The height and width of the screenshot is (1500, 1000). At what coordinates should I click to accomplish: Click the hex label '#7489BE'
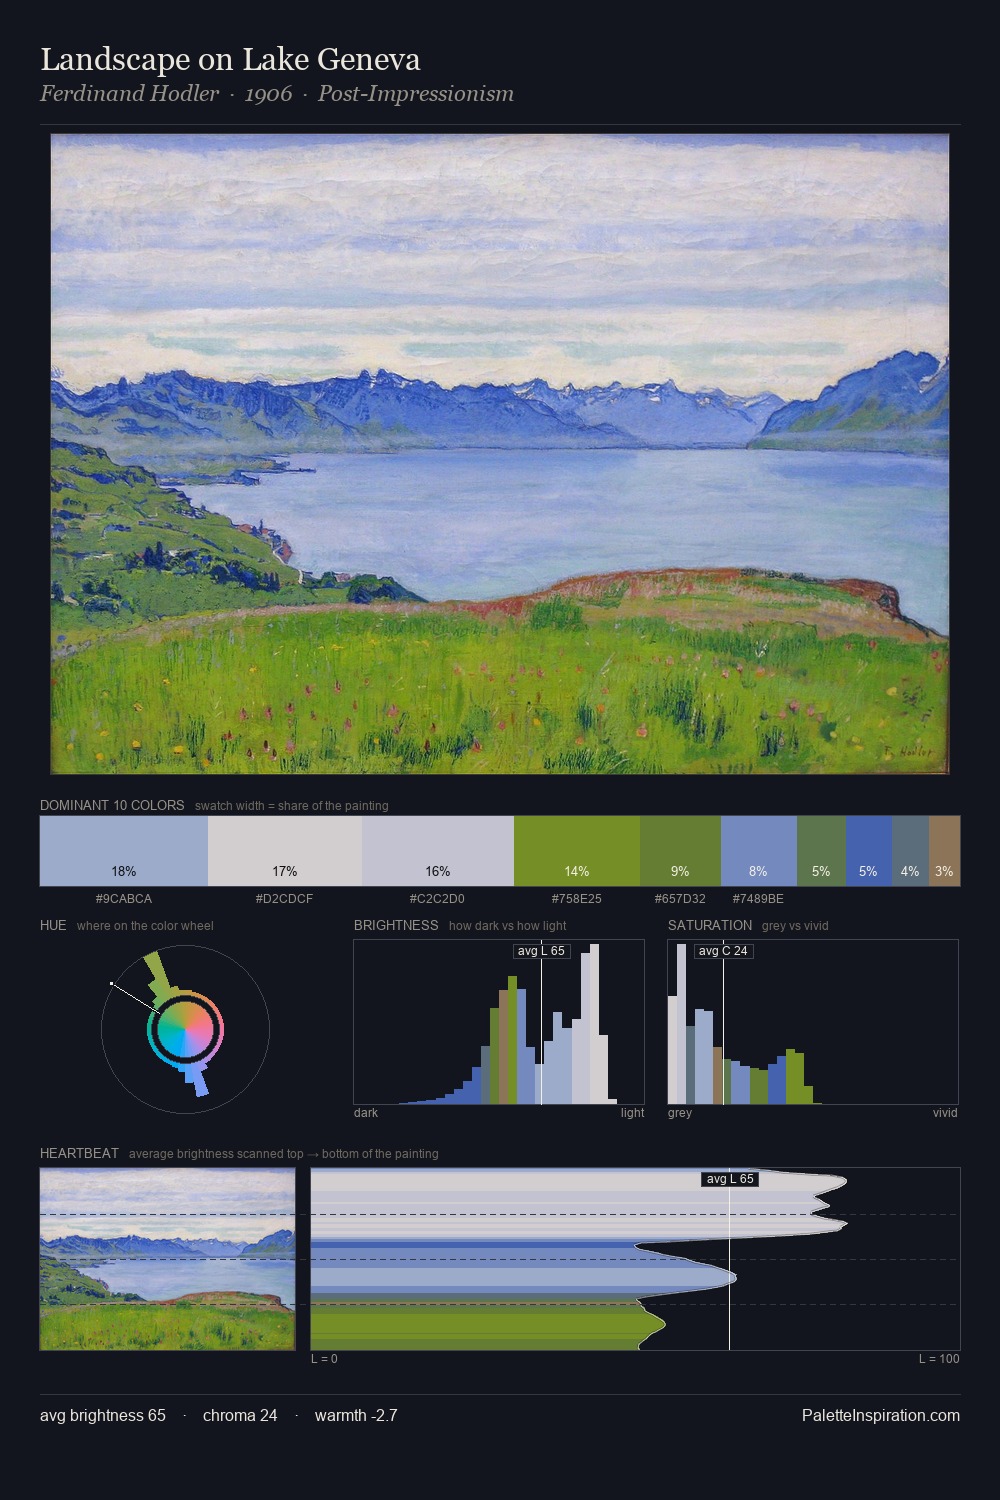[x=759, y=899]
